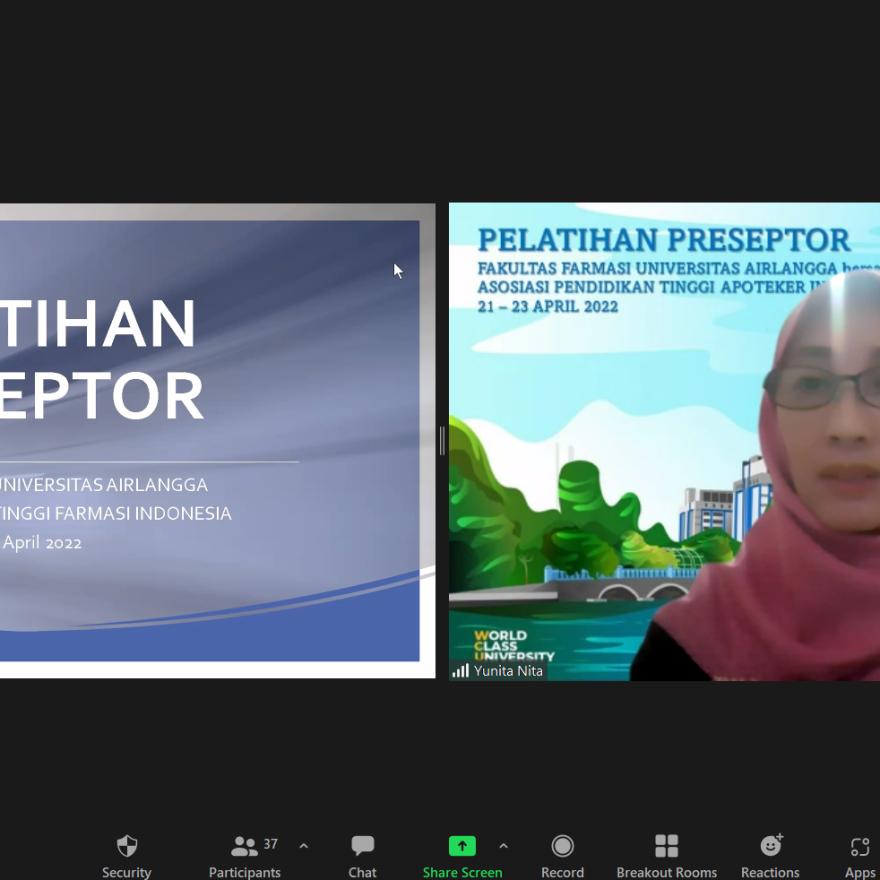This screenshot has width=880, height=880.
Task: Open Breakout Rooms grid icon
Action: [666, 846]
